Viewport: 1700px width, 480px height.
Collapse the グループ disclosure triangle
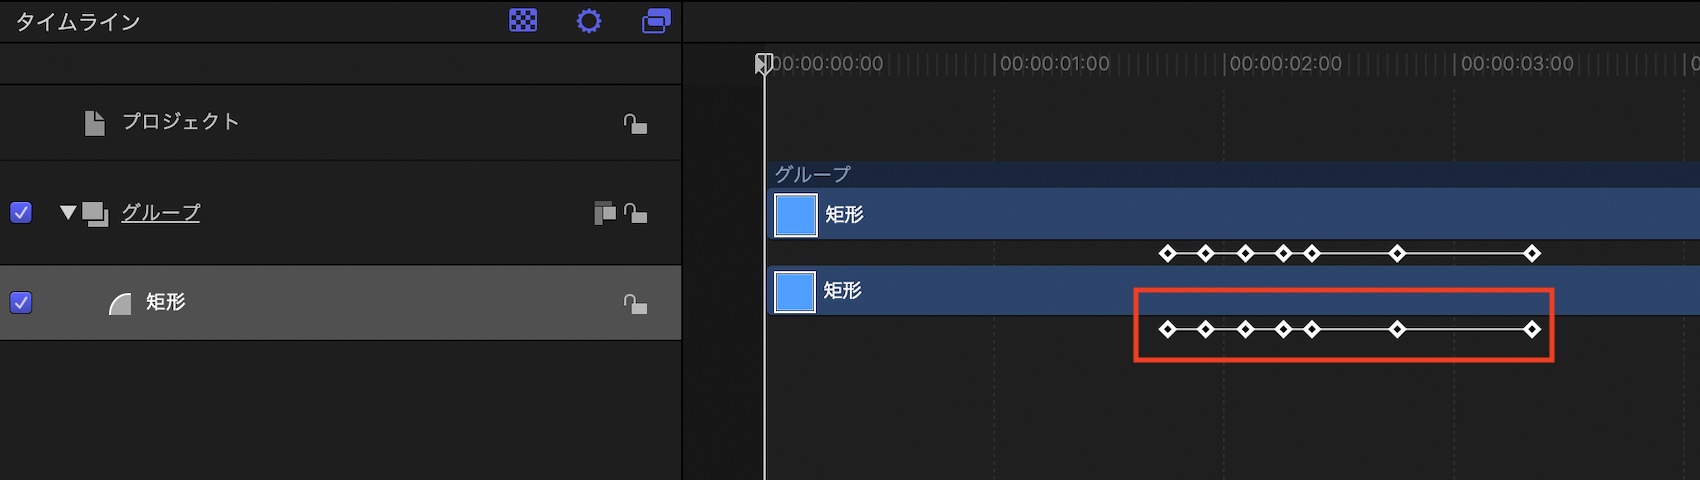pos(68,212)
